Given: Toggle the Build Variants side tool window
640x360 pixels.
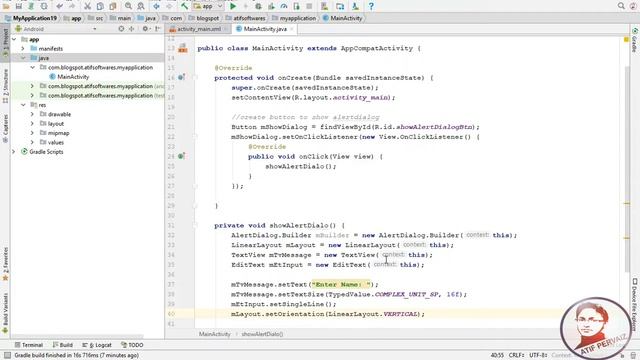Looking at the screenshot, I should point(5,313).
